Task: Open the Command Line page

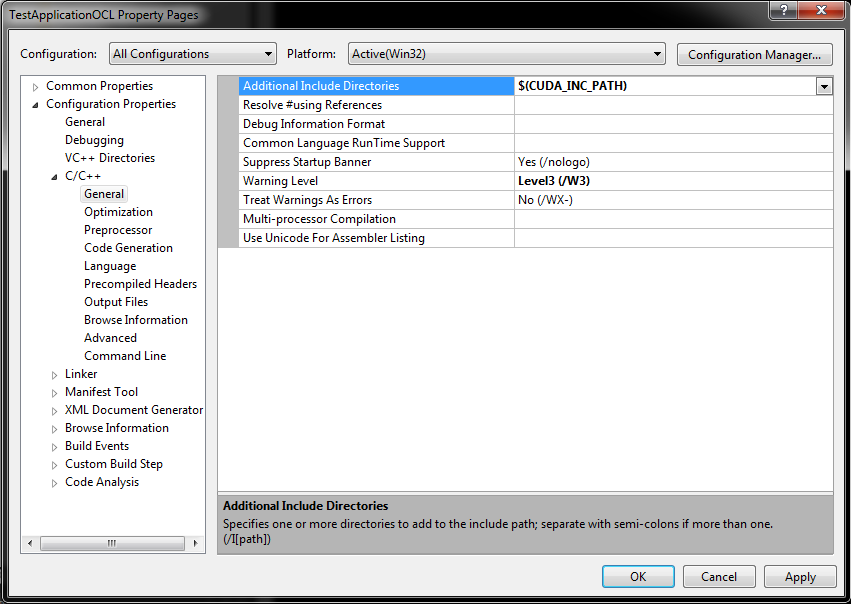Action: coord(125,355)
